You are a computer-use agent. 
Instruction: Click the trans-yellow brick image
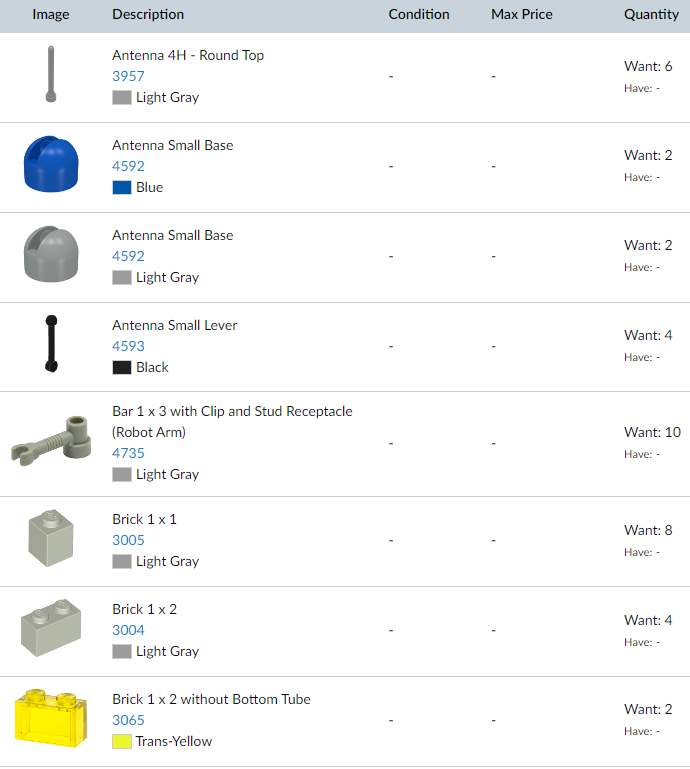(x=50, y=718)
